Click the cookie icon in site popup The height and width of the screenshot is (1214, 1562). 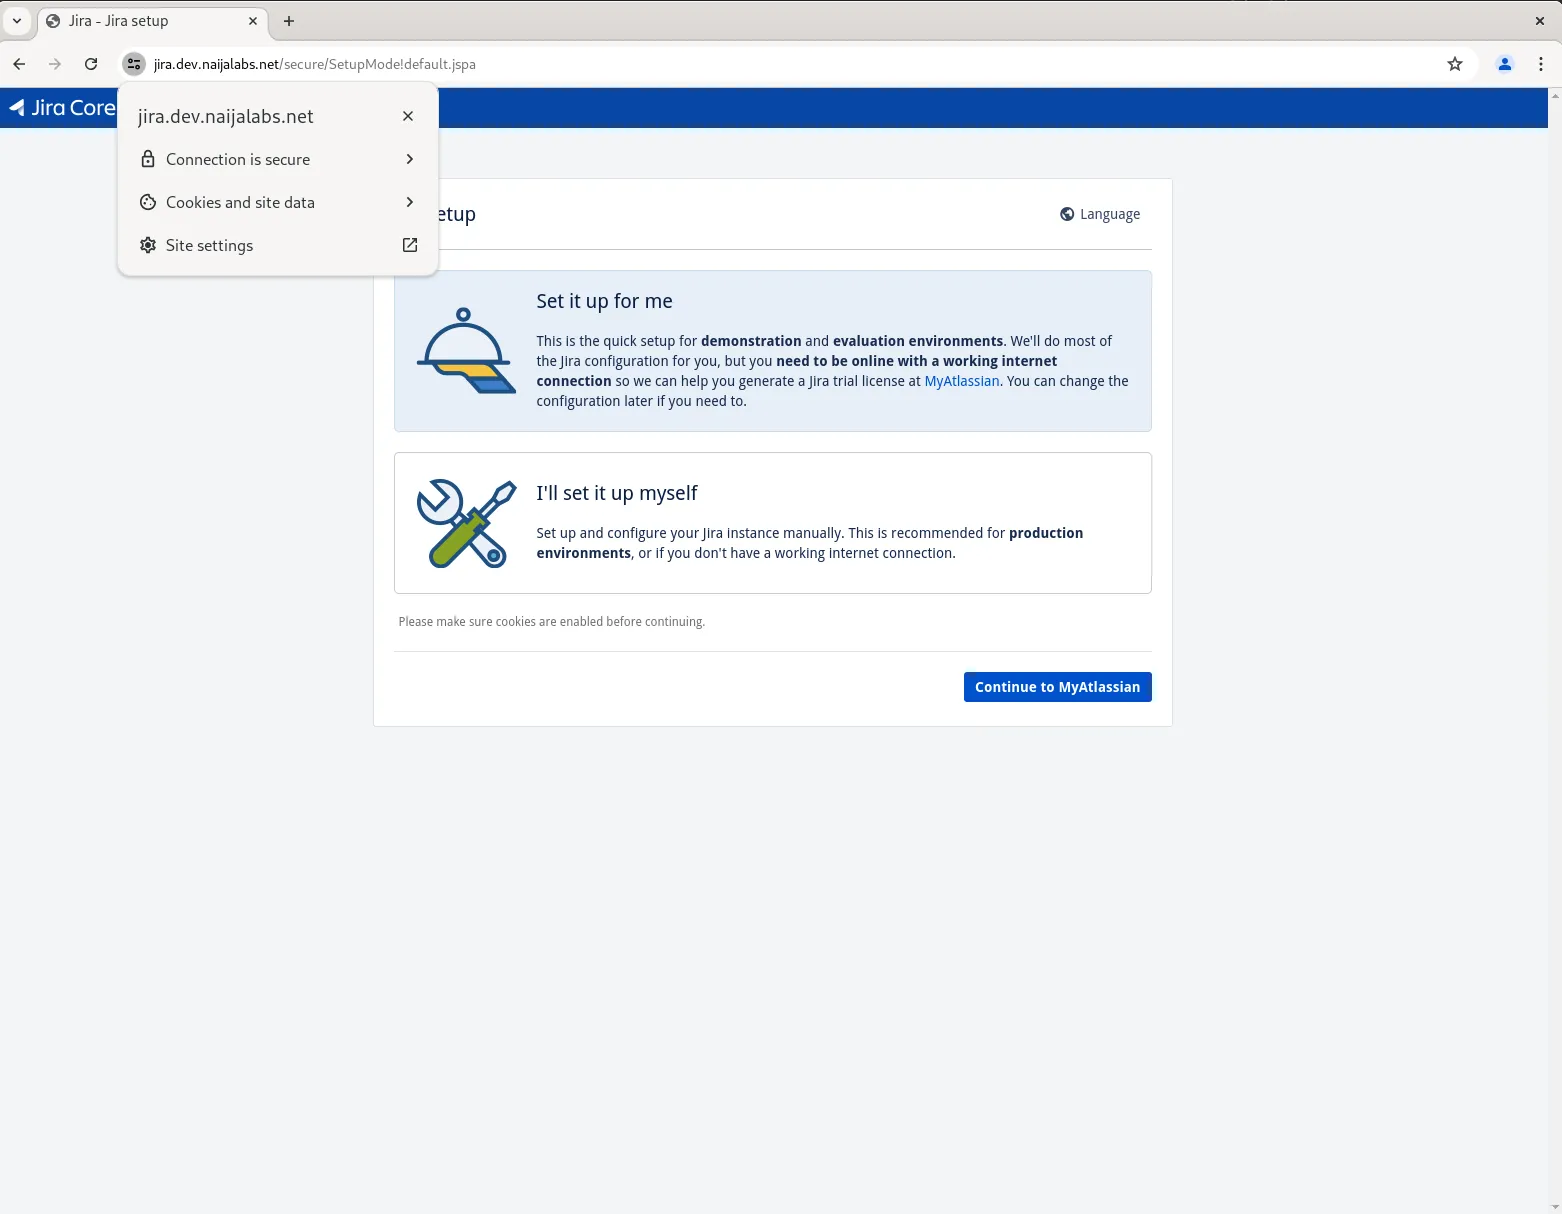click(148, 202)
